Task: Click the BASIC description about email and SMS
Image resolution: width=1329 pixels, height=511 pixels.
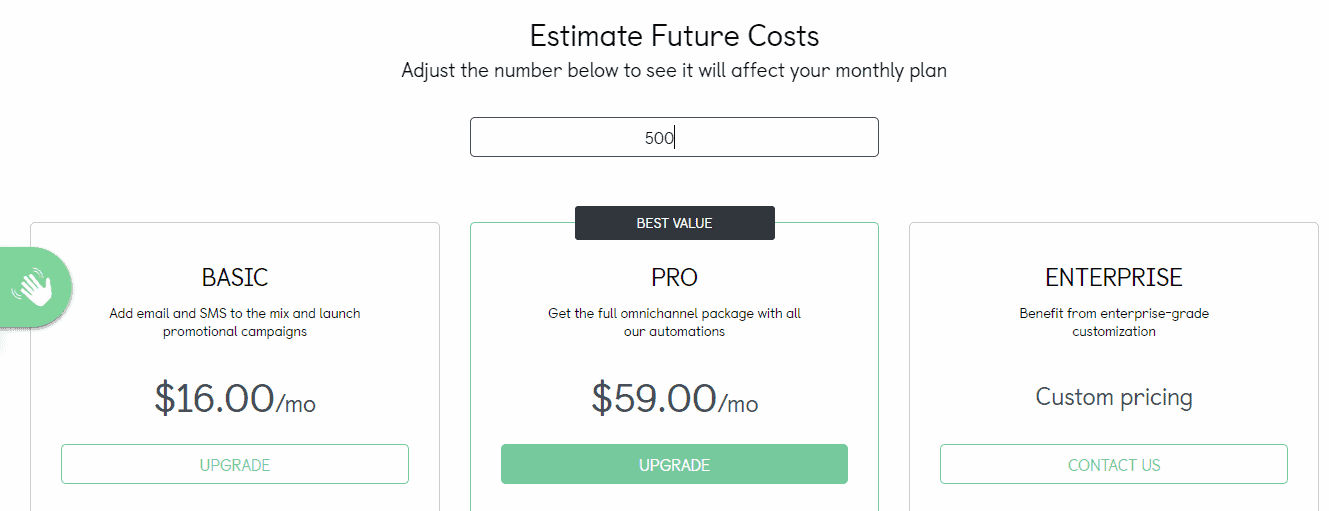Action: pos(235,322)
